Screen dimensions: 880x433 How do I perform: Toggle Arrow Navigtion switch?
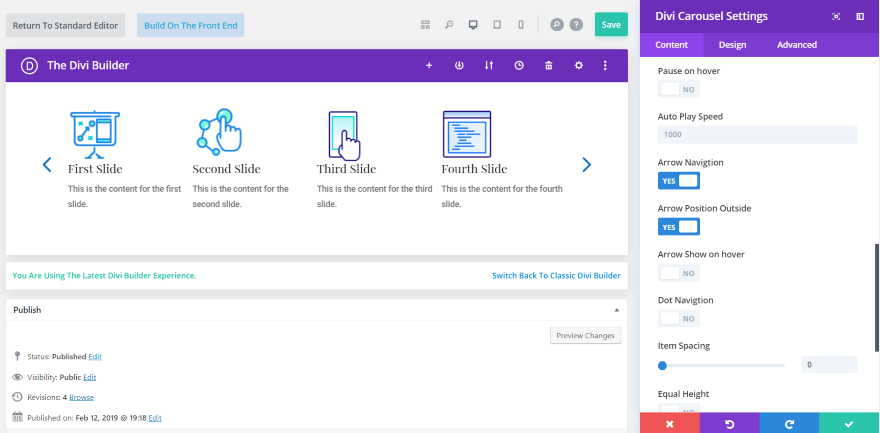pos(679,181)
